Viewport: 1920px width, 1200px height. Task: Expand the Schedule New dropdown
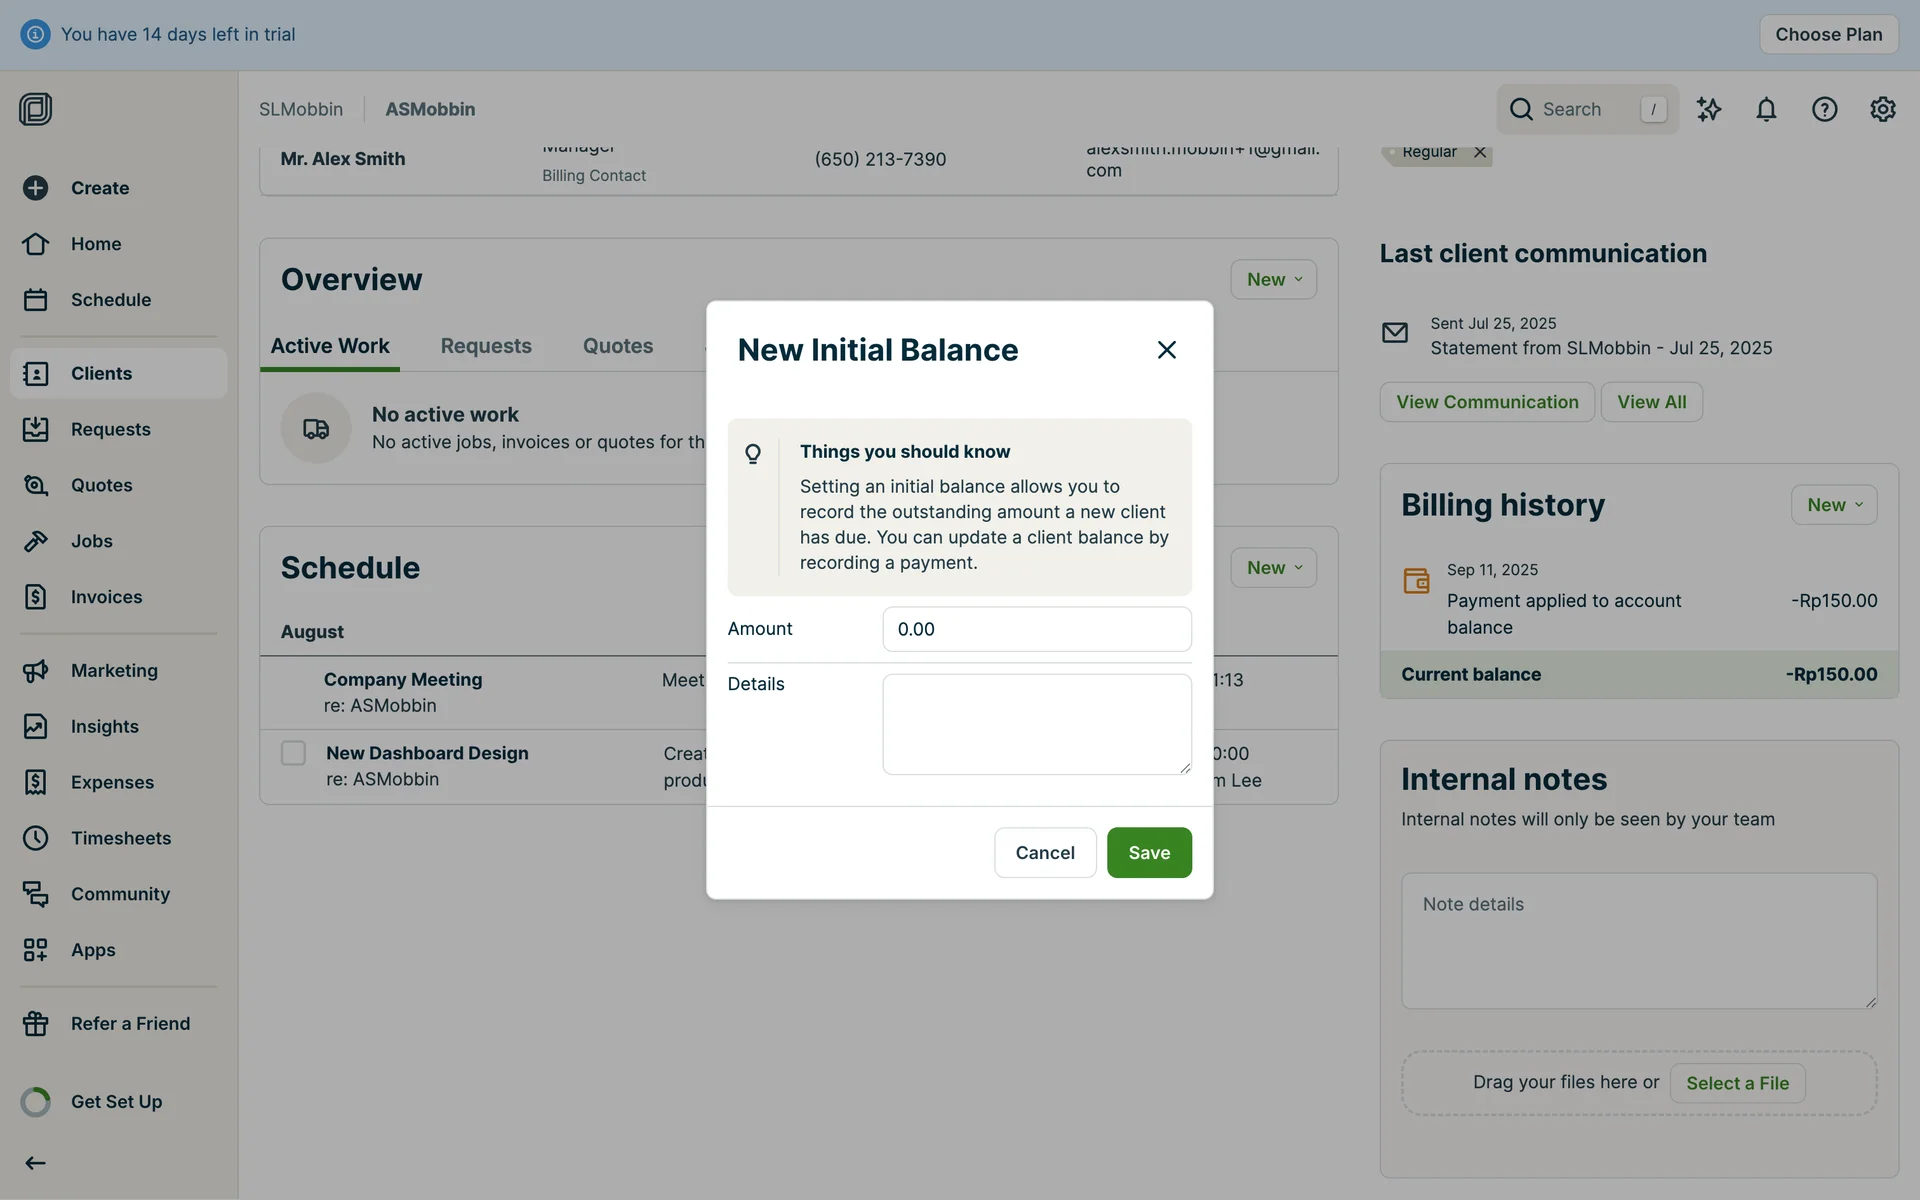pos(1273,568)
